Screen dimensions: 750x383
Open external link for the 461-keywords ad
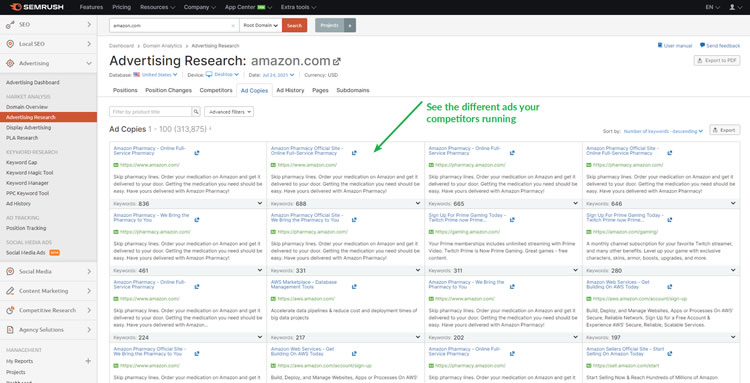(x=197, y=220)
